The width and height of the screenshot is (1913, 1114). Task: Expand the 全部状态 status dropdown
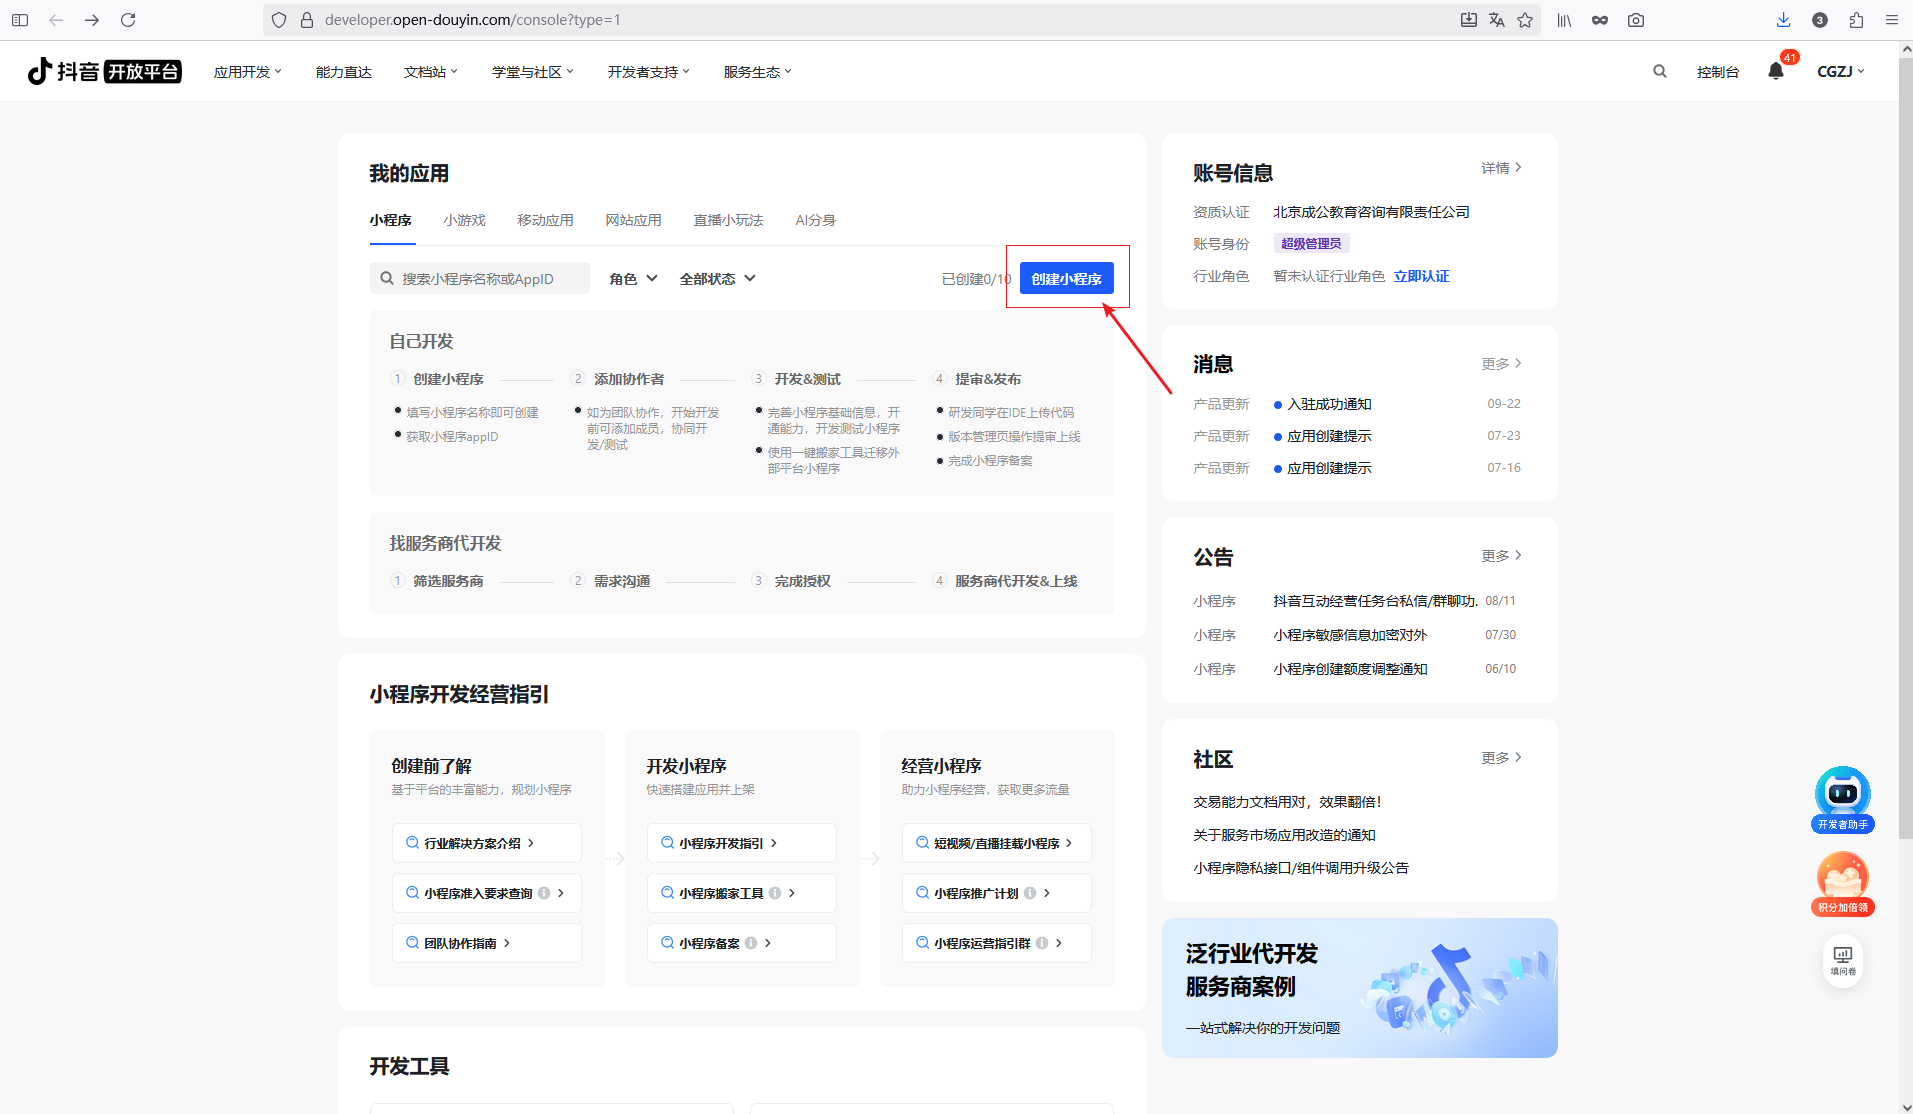tap(716, 278)
